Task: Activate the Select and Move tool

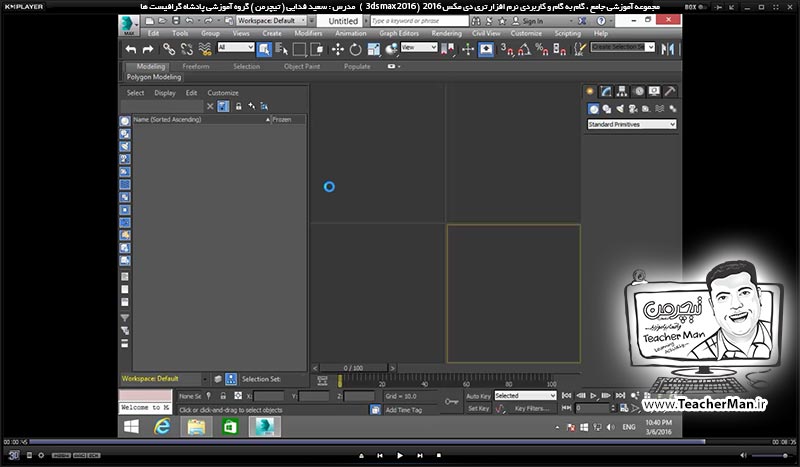Action: 338,49
